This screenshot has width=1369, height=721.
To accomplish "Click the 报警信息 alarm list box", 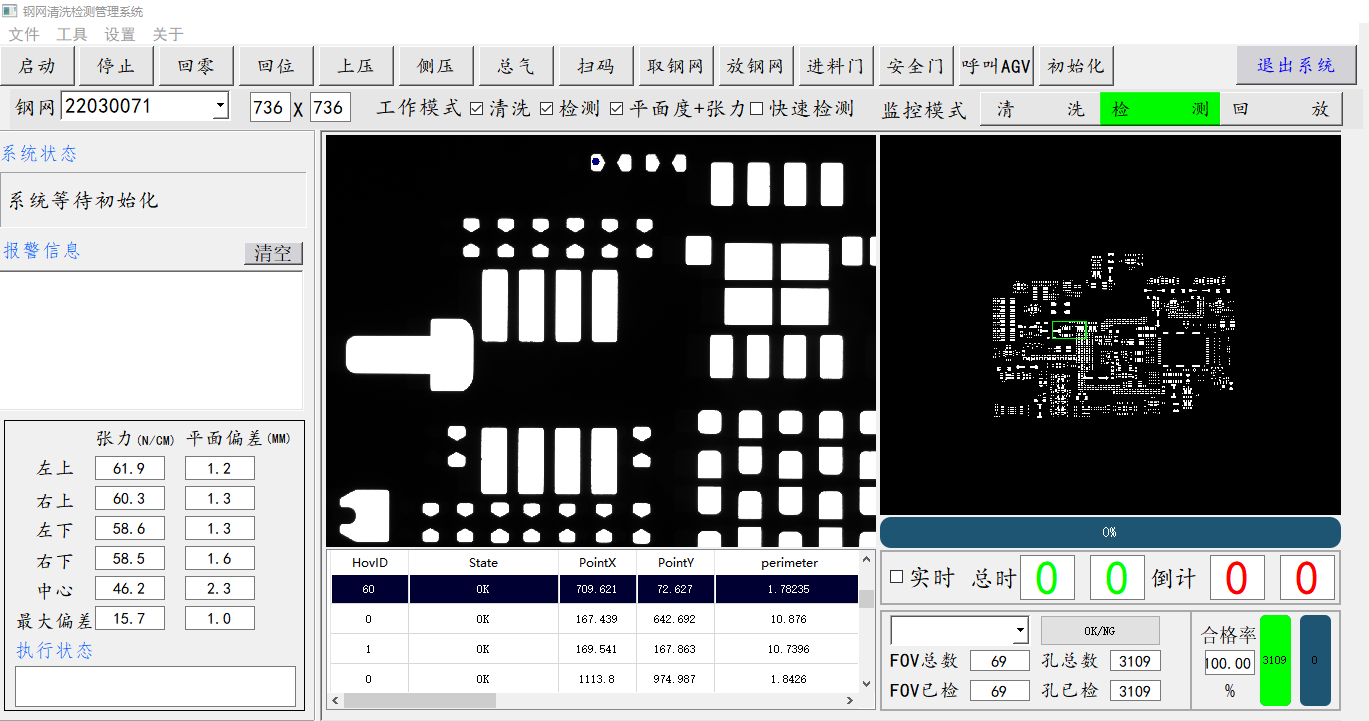I will pyautogui.click(x=151, y=340).
